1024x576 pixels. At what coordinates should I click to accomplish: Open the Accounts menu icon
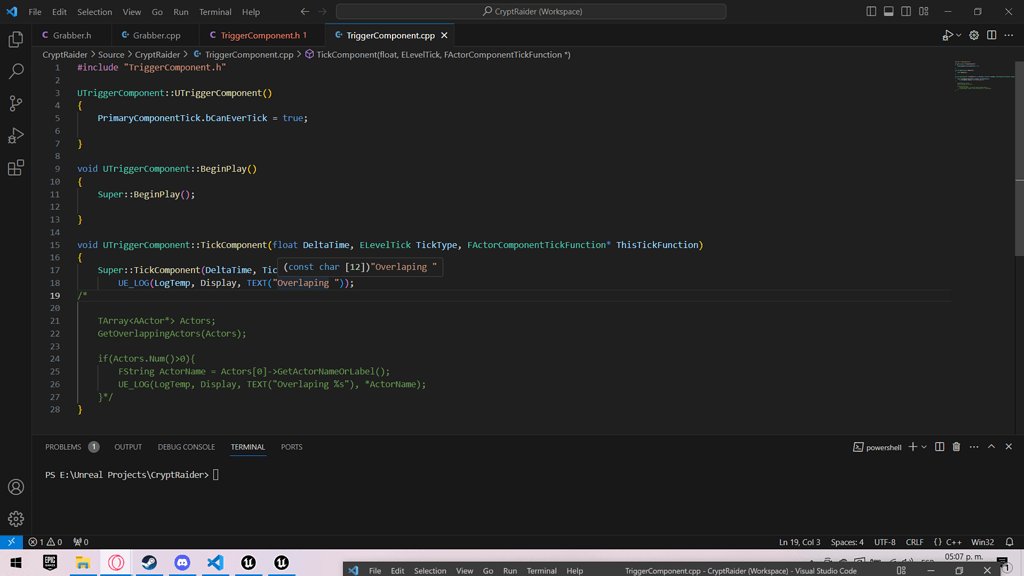(x=16, y=487)
